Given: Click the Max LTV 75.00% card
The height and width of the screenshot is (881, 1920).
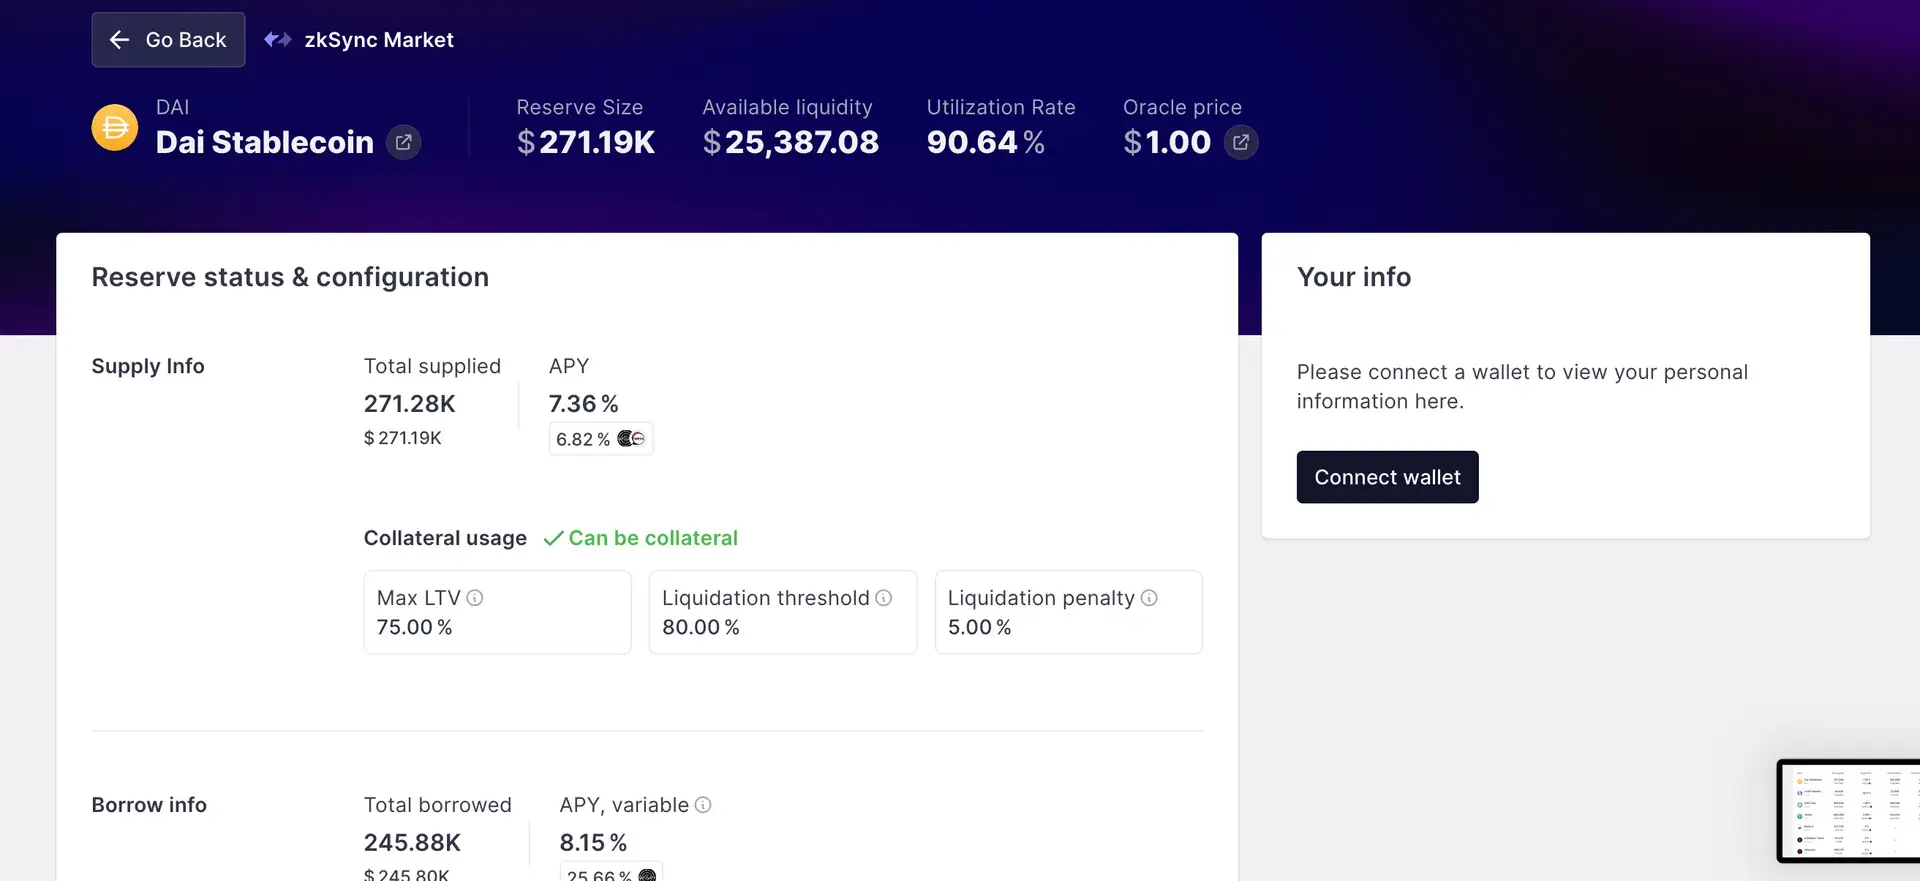Looking at the screenshot, I should 497,613.
